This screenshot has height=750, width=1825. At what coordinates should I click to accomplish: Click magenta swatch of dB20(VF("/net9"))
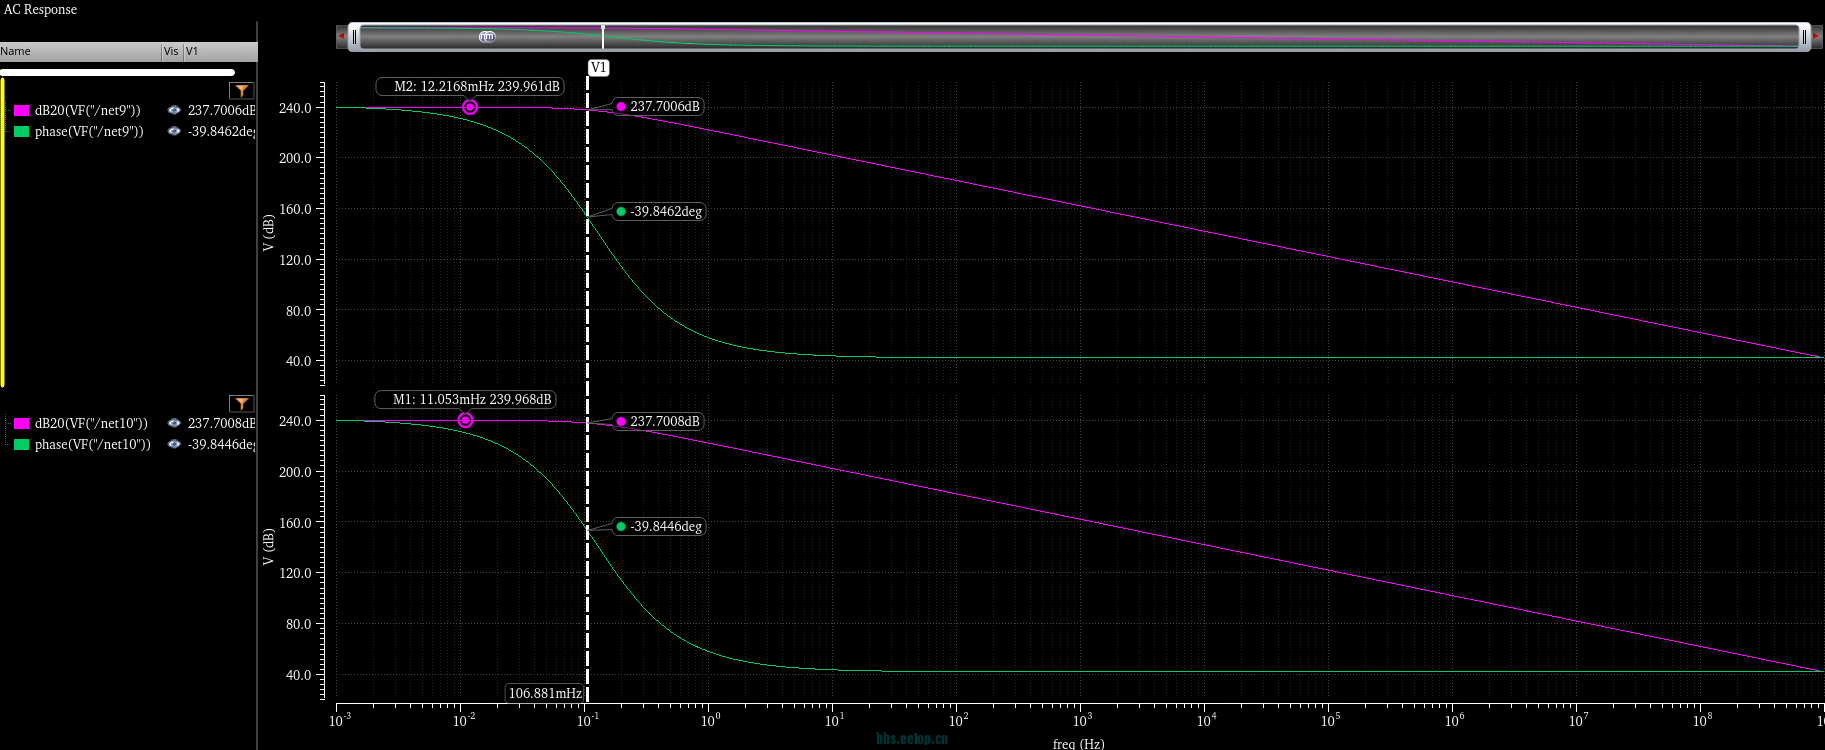coord(21,110)
